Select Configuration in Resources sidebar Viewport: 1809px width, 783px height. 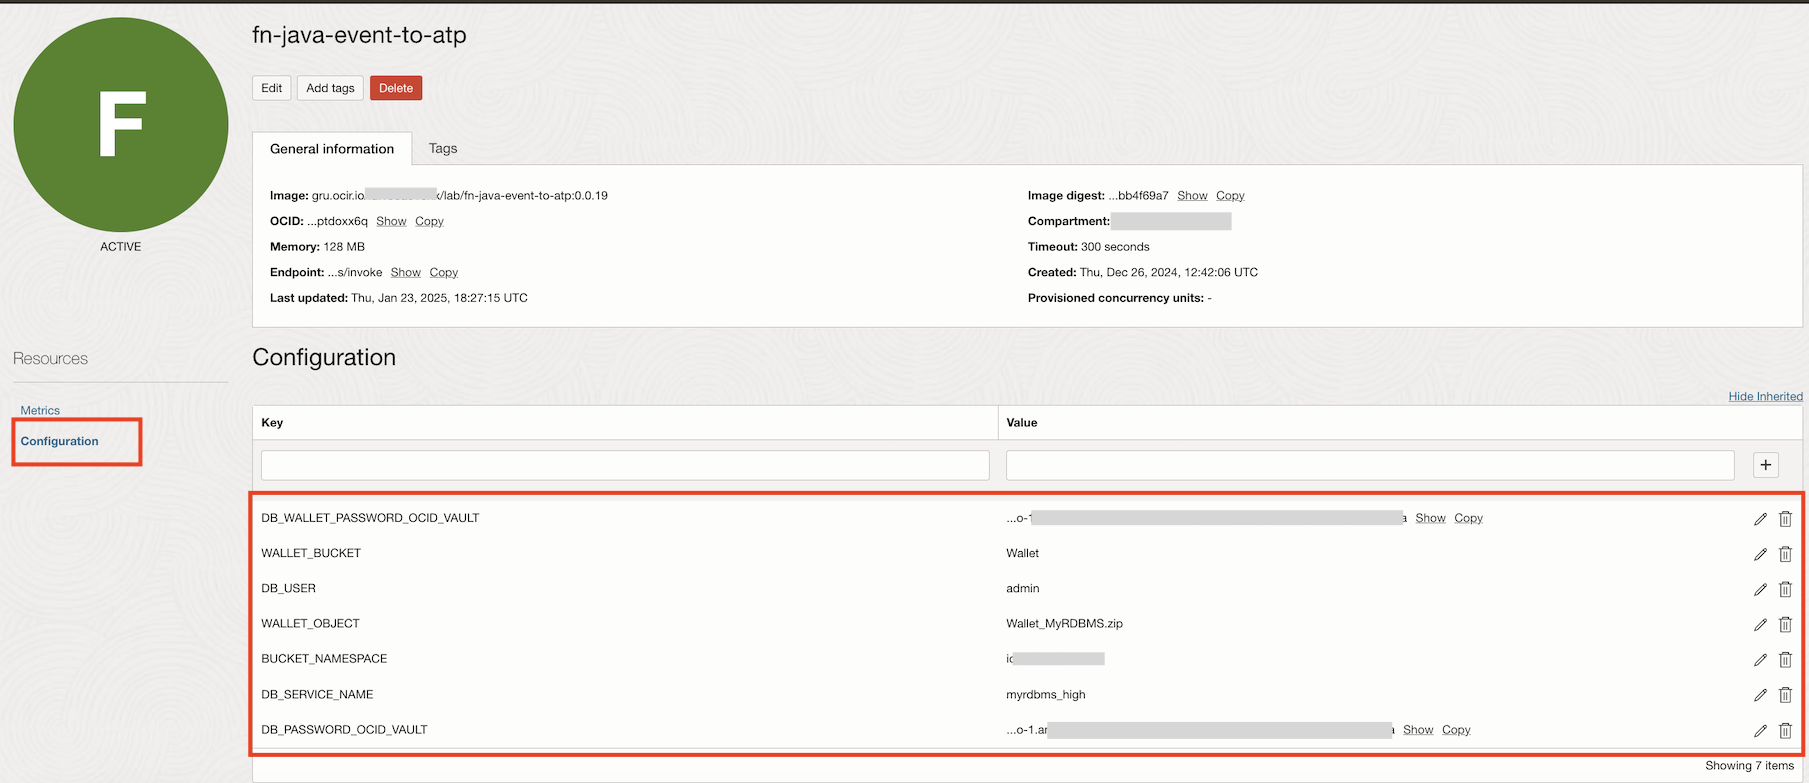click(60, 441)
